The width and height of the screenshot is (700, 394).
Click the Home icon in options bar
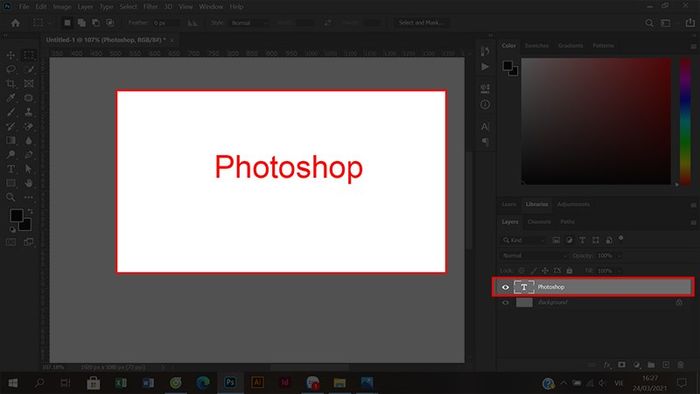(x=15, y=23)
